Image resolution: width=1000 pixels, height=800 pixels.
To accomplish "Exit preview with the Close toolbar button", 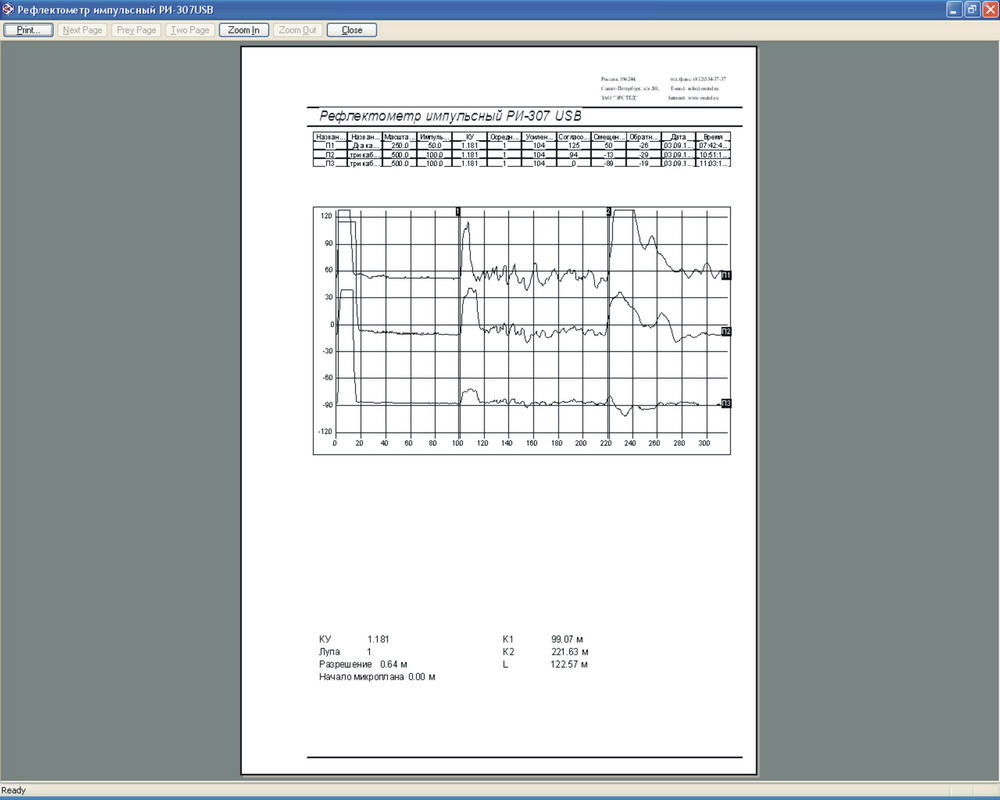I will pyautogui.click(x=351, y=30).
